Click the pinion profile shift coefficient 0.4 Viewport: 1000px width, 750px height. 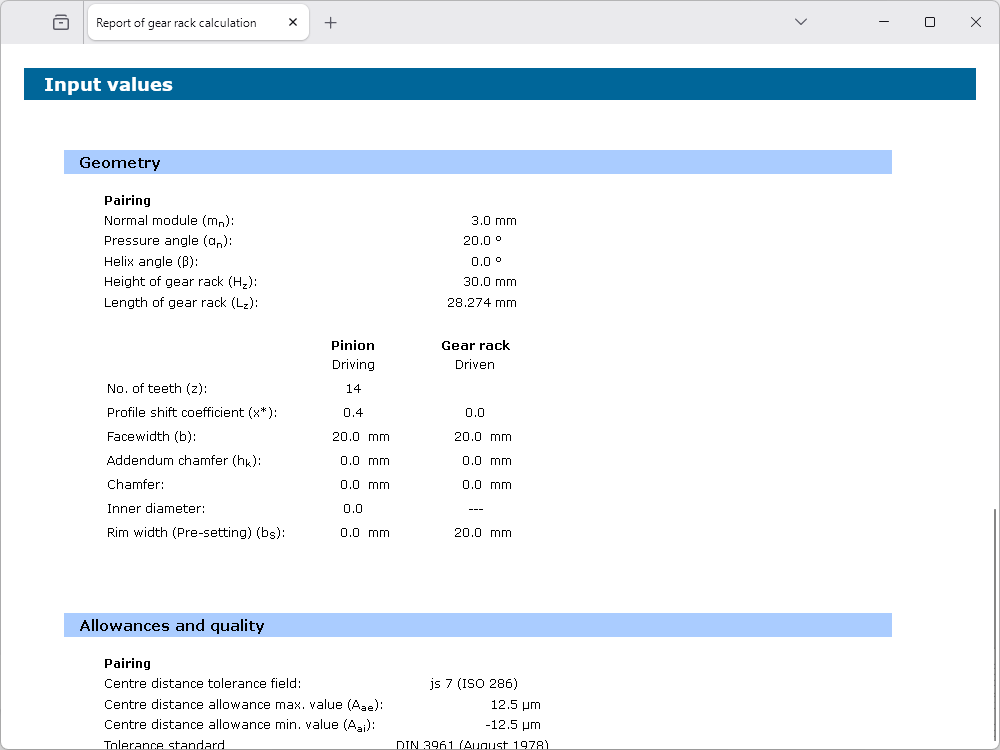(353, 413)
